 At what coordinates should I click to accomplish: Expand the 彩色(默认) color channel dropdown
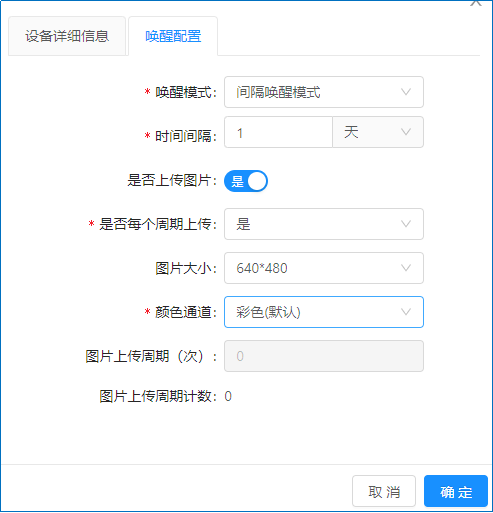324,312
